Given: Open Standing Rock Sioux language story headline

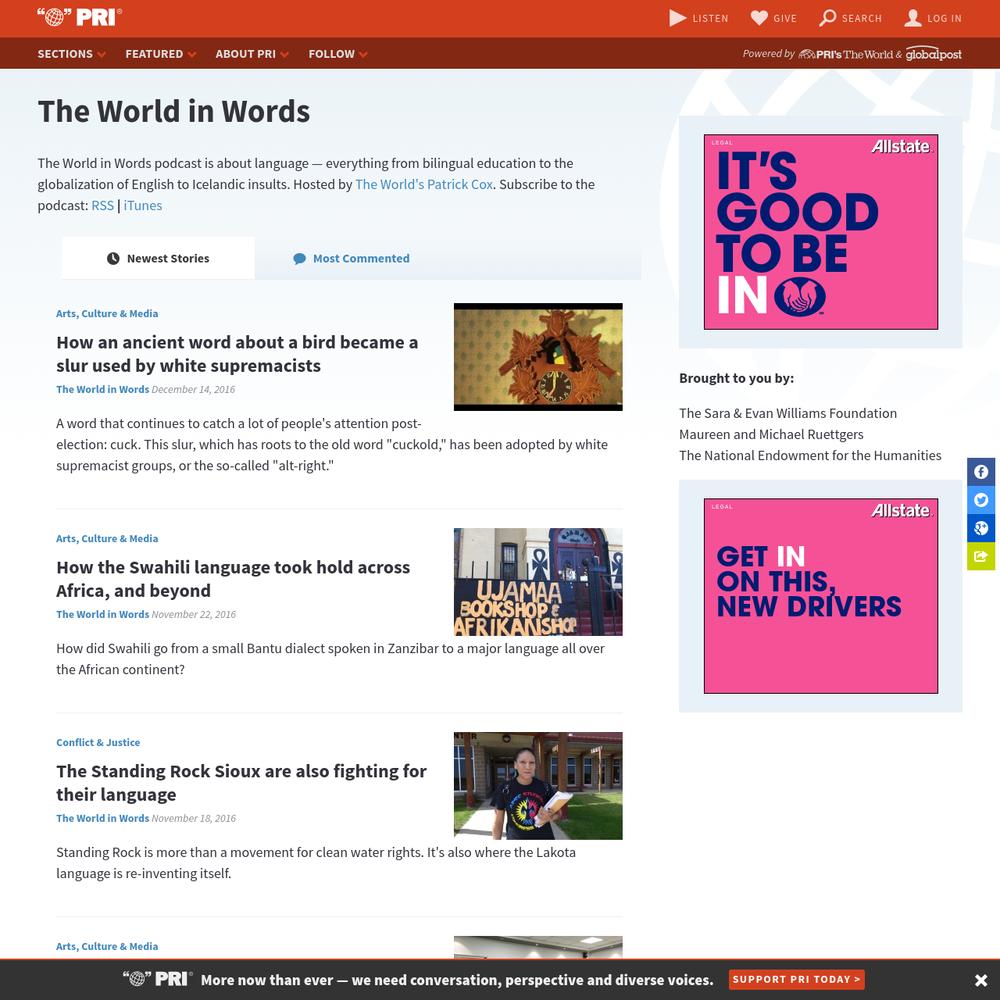Looking at the screenshot, I should pyautogui.click(x=241, y=783).
